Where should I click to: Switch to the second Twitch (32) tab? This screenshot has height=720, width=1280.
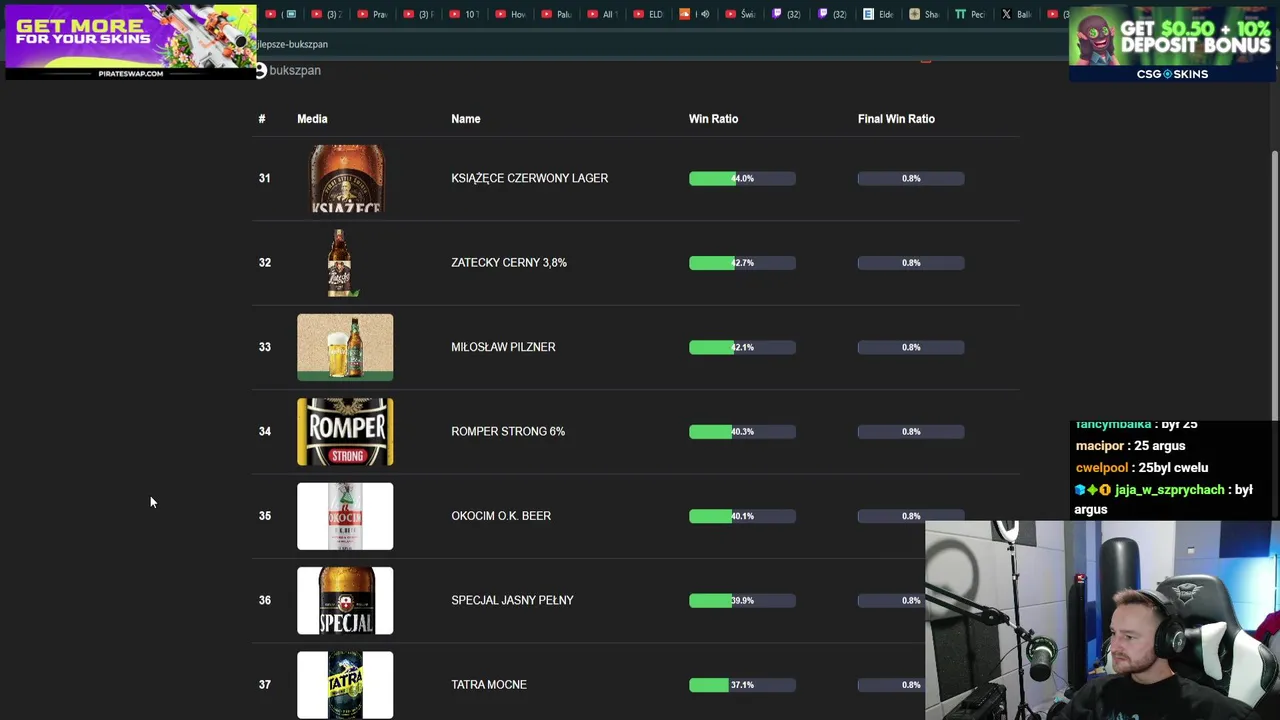click(831, 14)
